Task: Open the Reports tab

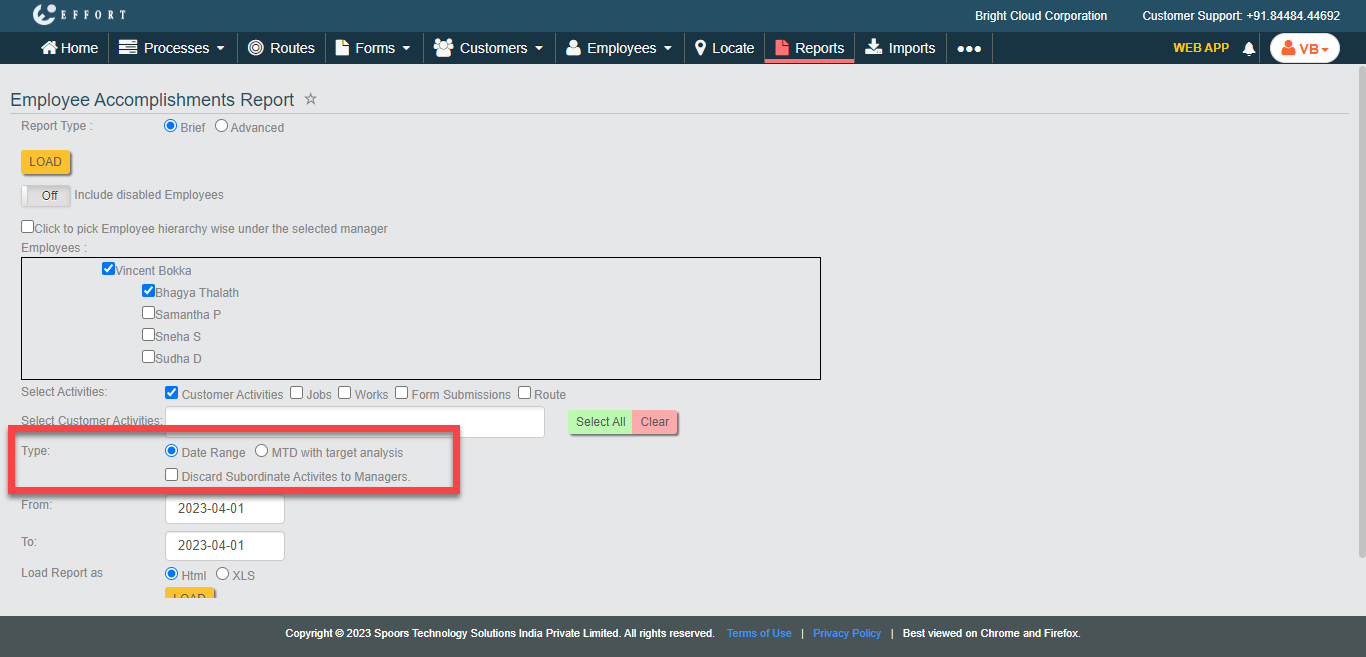Action: (809, 48)
